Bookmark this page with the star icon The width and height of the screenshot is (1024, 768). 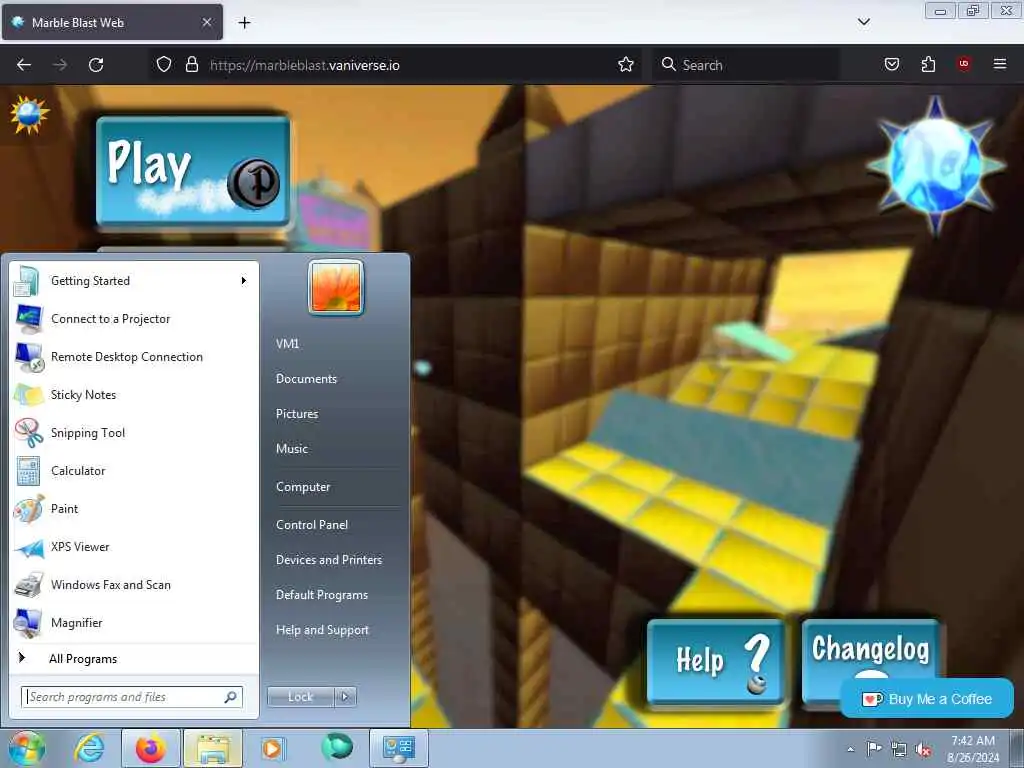coord(626,65)
